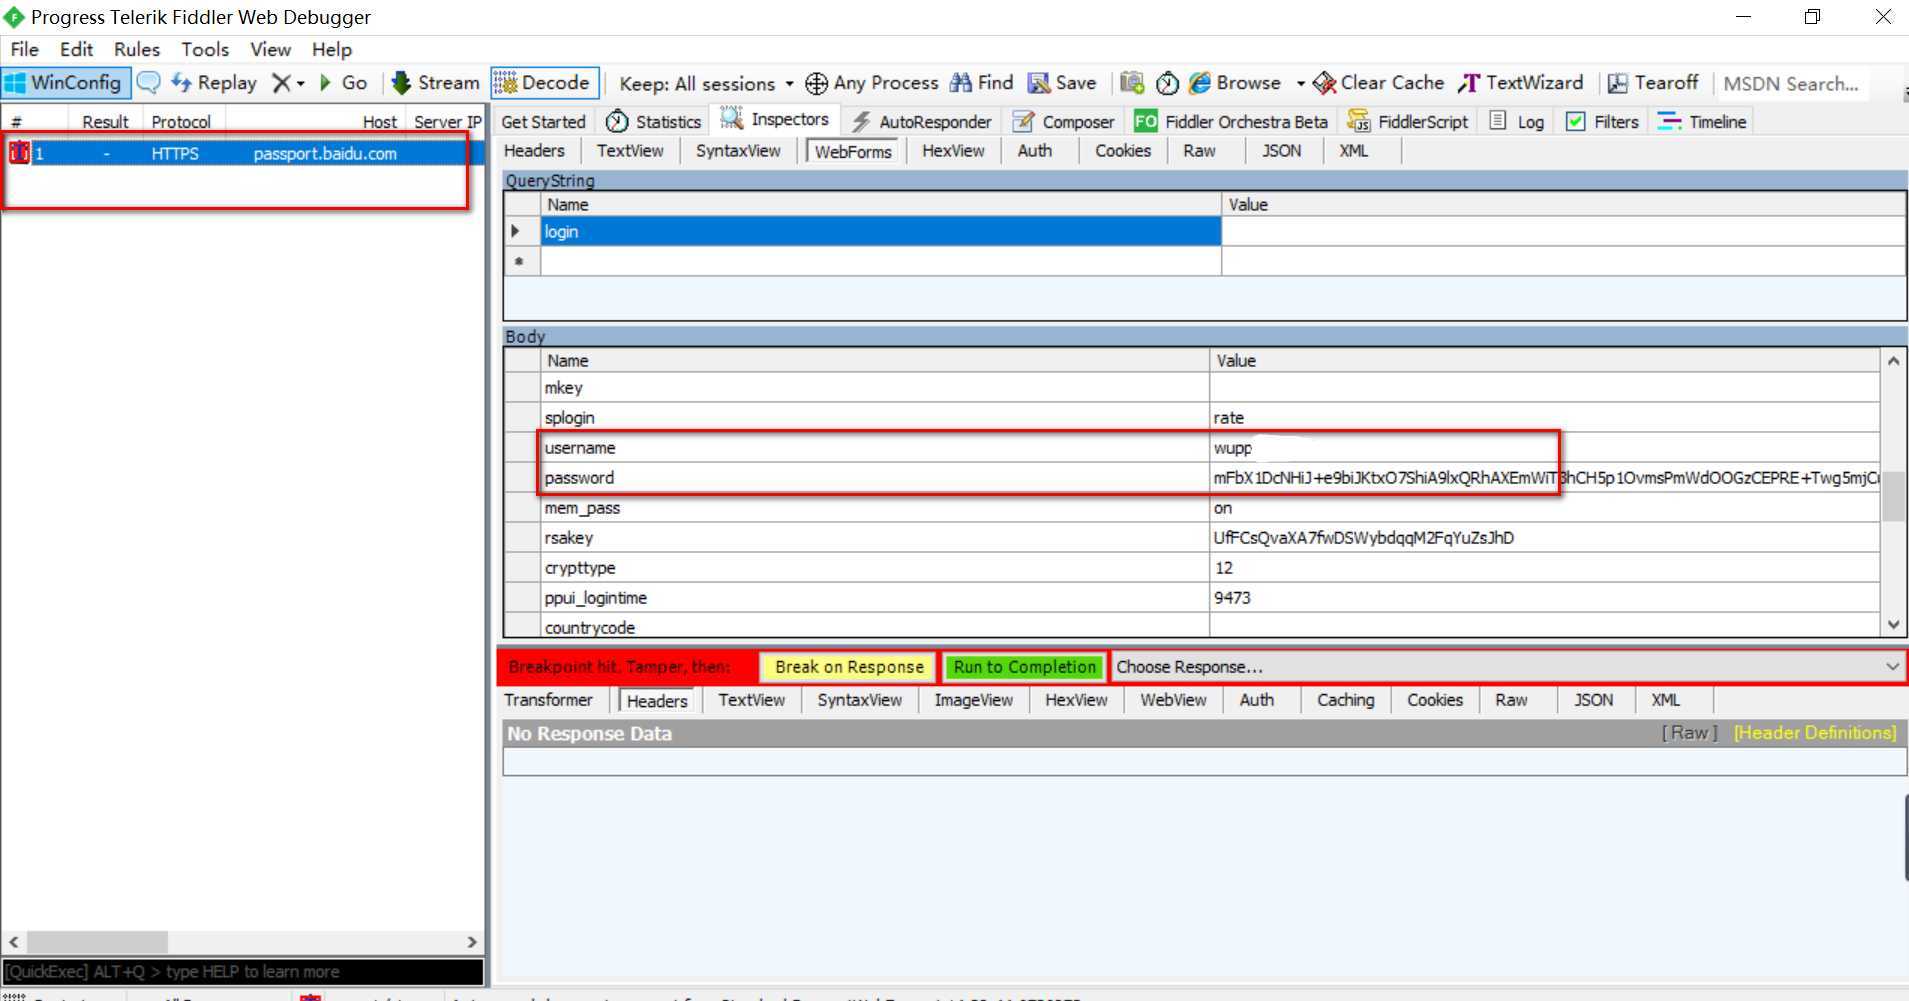Click the comment speech bubble icon
Image resolution: width=1909 pixels, height=1001 pixels.
click(x=148, y=83)
